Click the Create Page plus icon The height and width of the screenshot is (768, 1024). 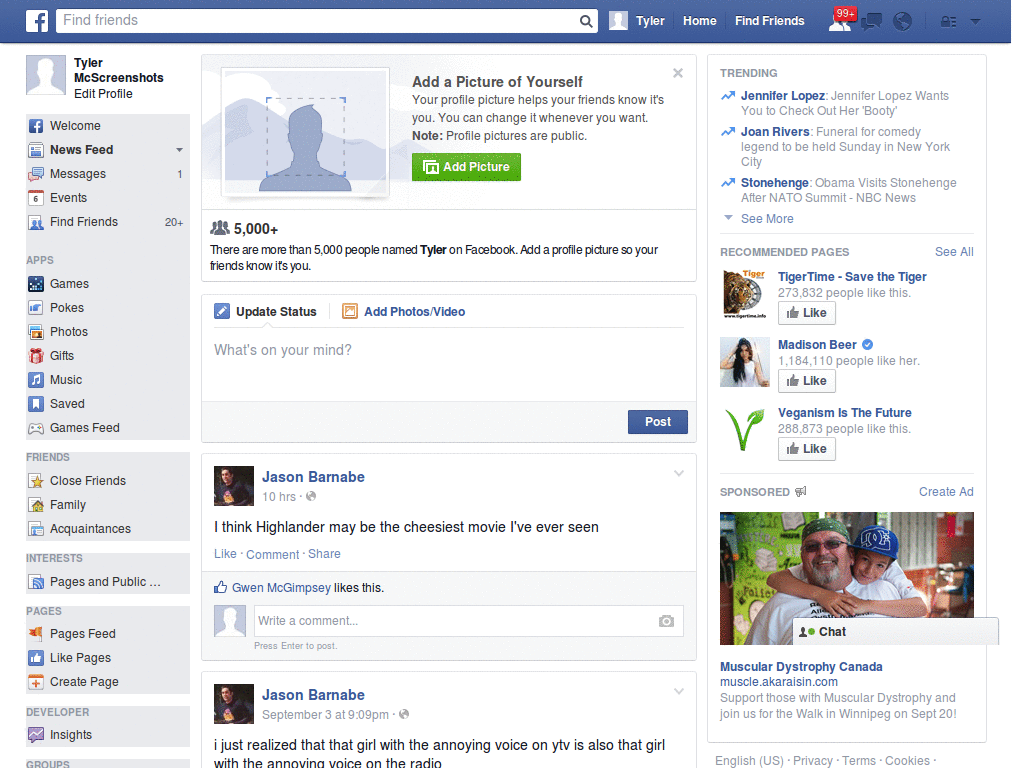[36, 682]
